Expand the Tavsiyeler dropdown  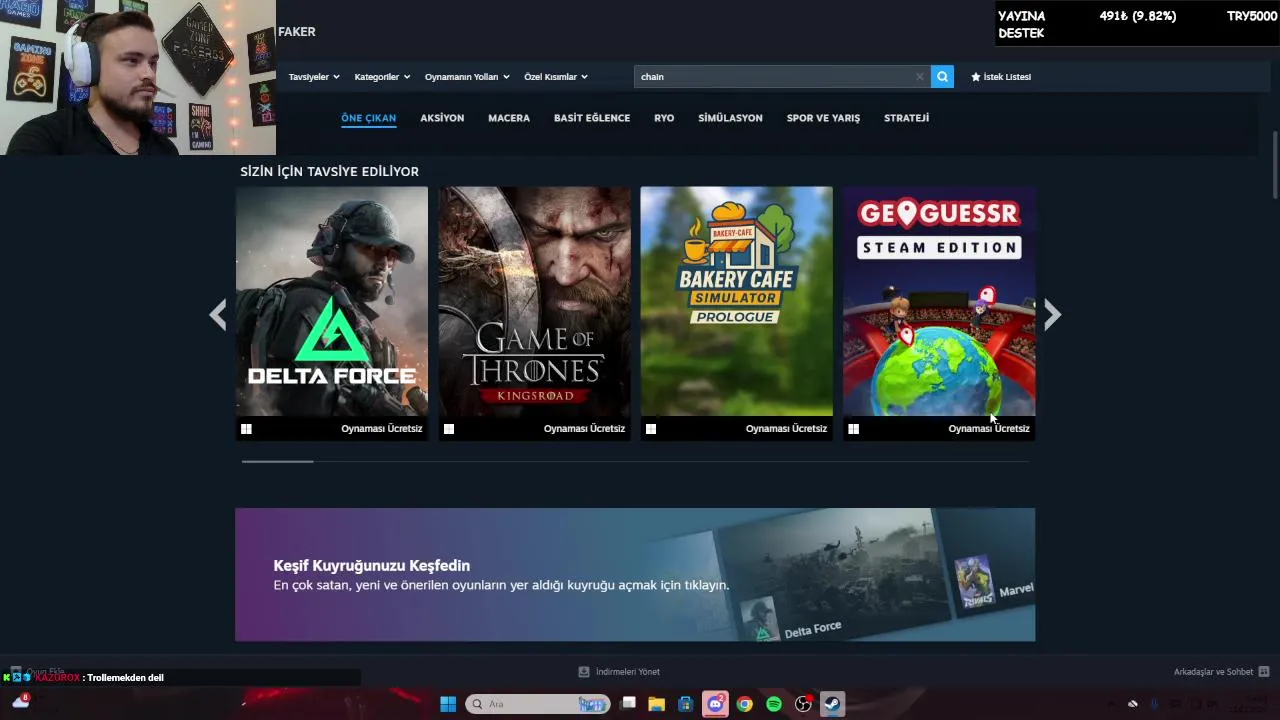(314, 77)
